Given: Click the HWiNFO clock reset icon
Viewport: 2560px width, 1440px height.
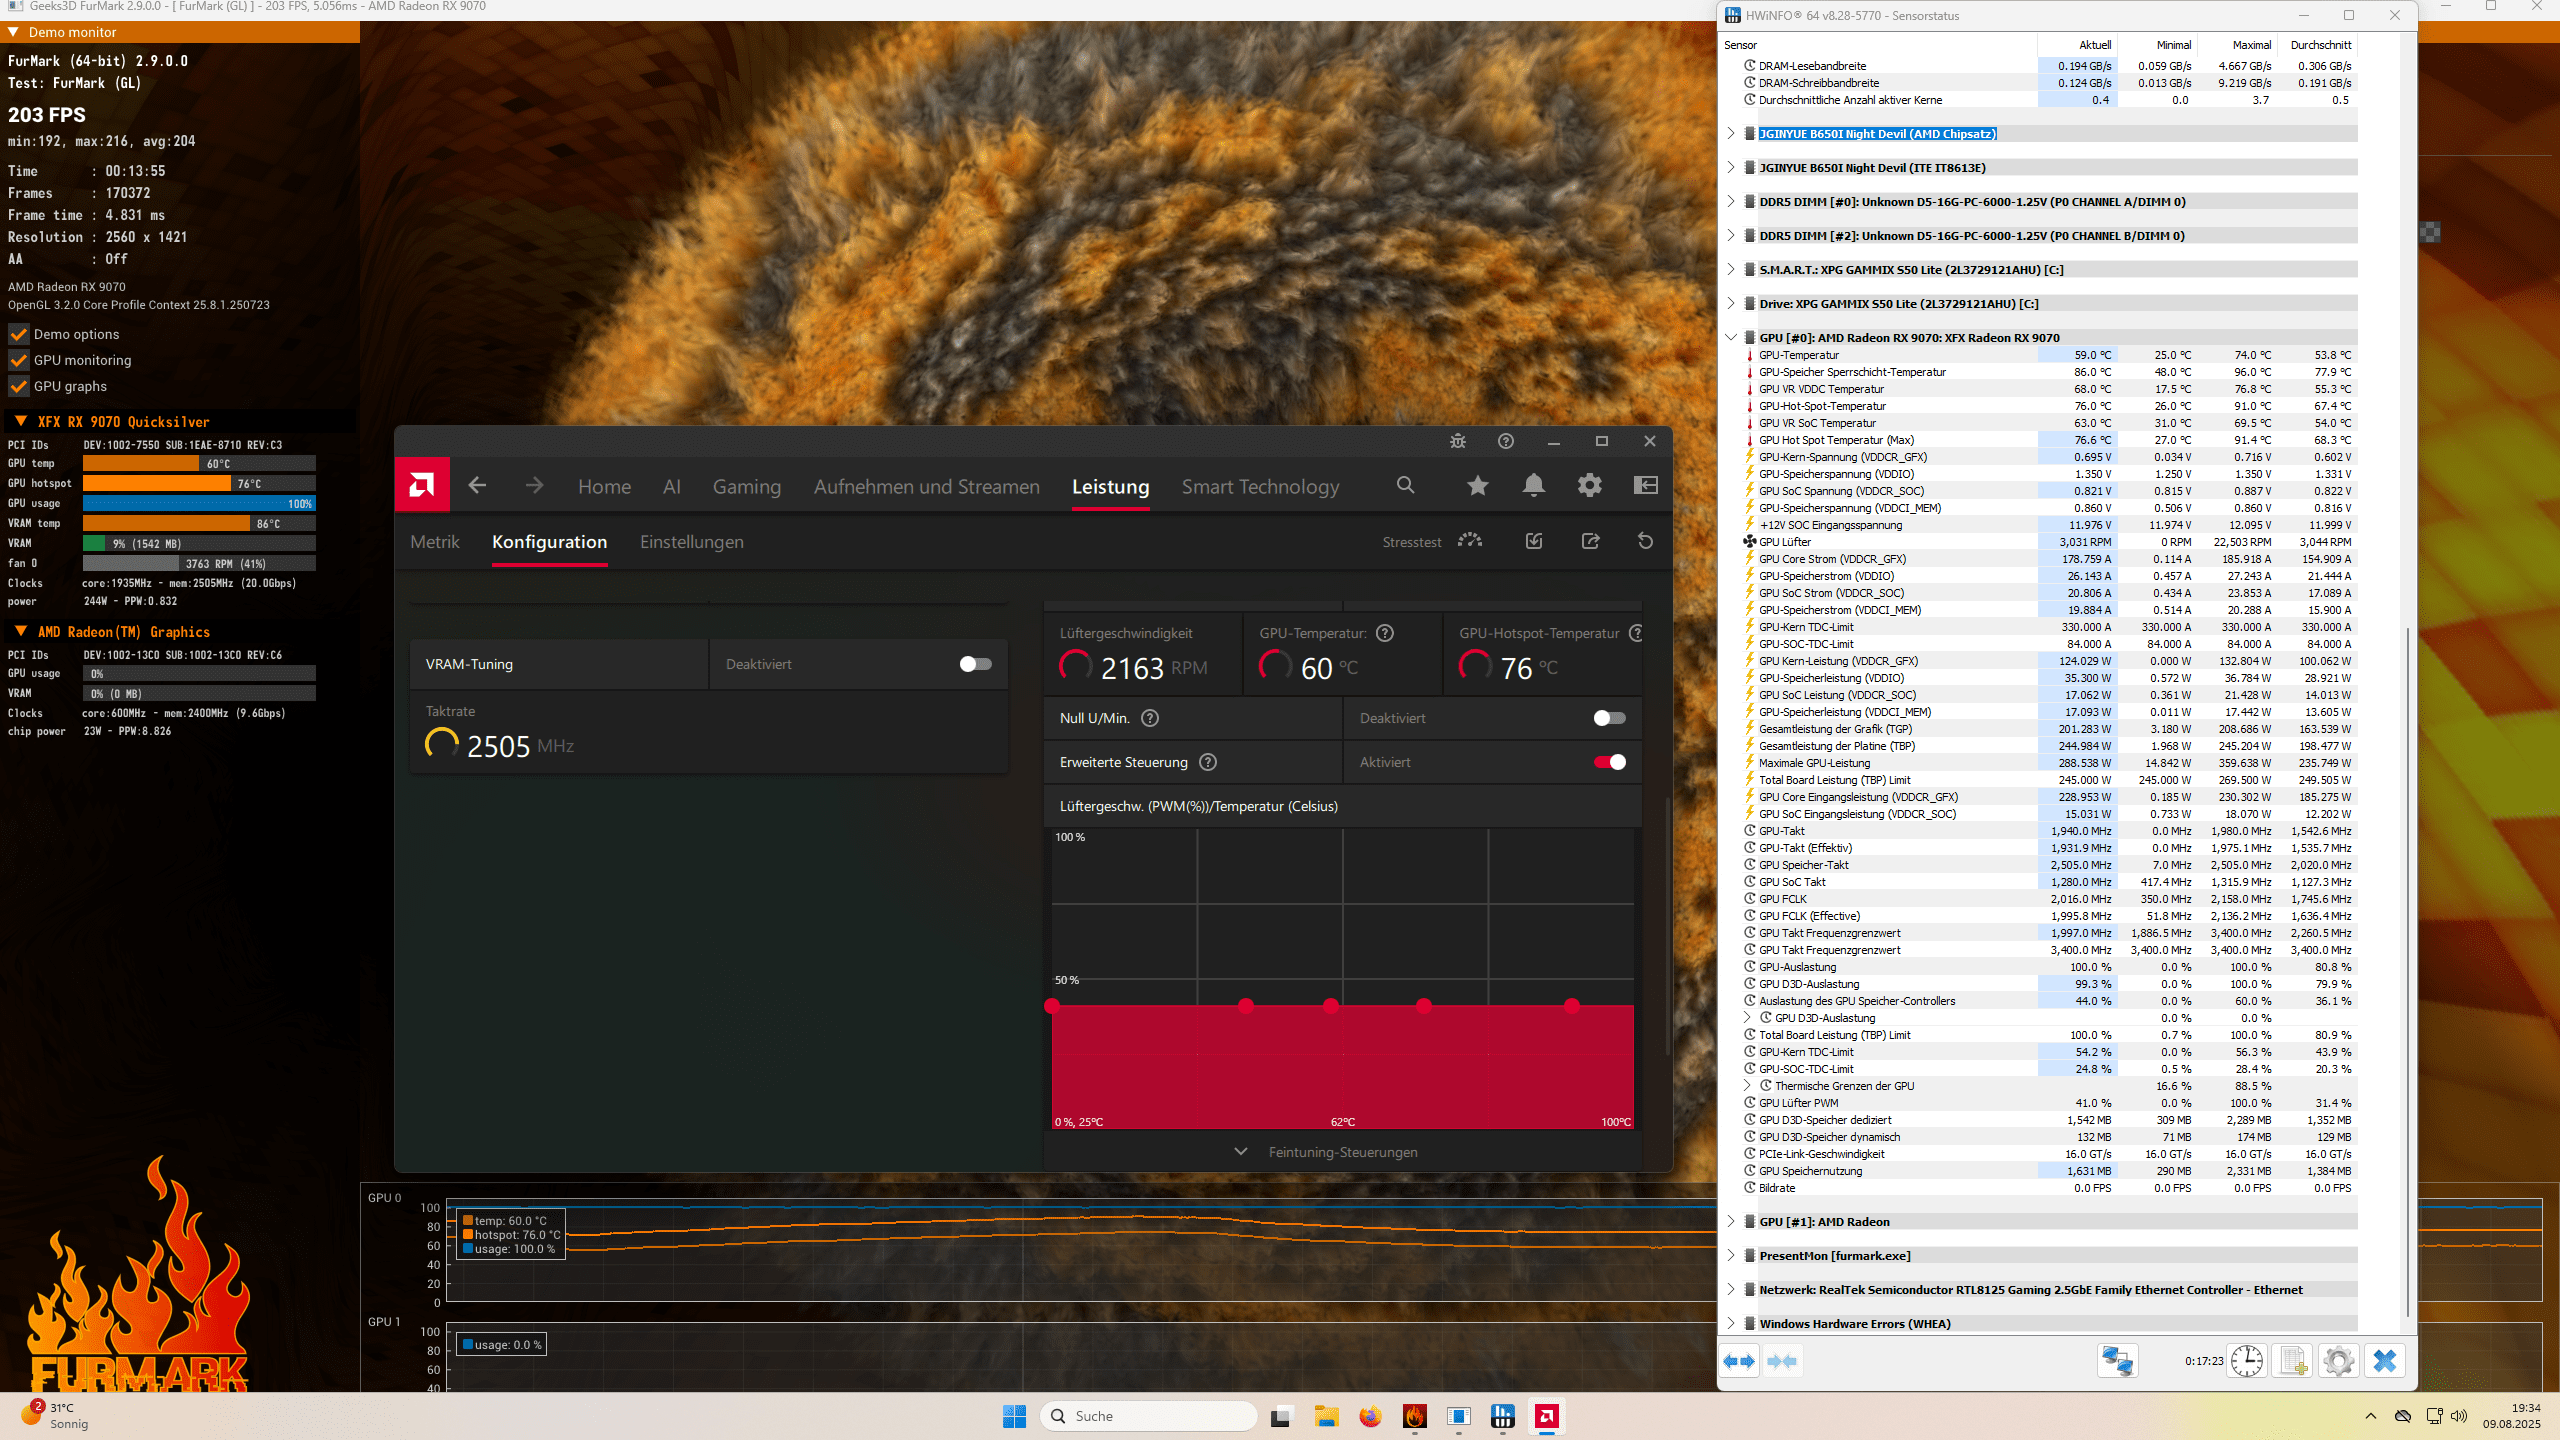Looking at the screenshot, I should point(2246,1361).
